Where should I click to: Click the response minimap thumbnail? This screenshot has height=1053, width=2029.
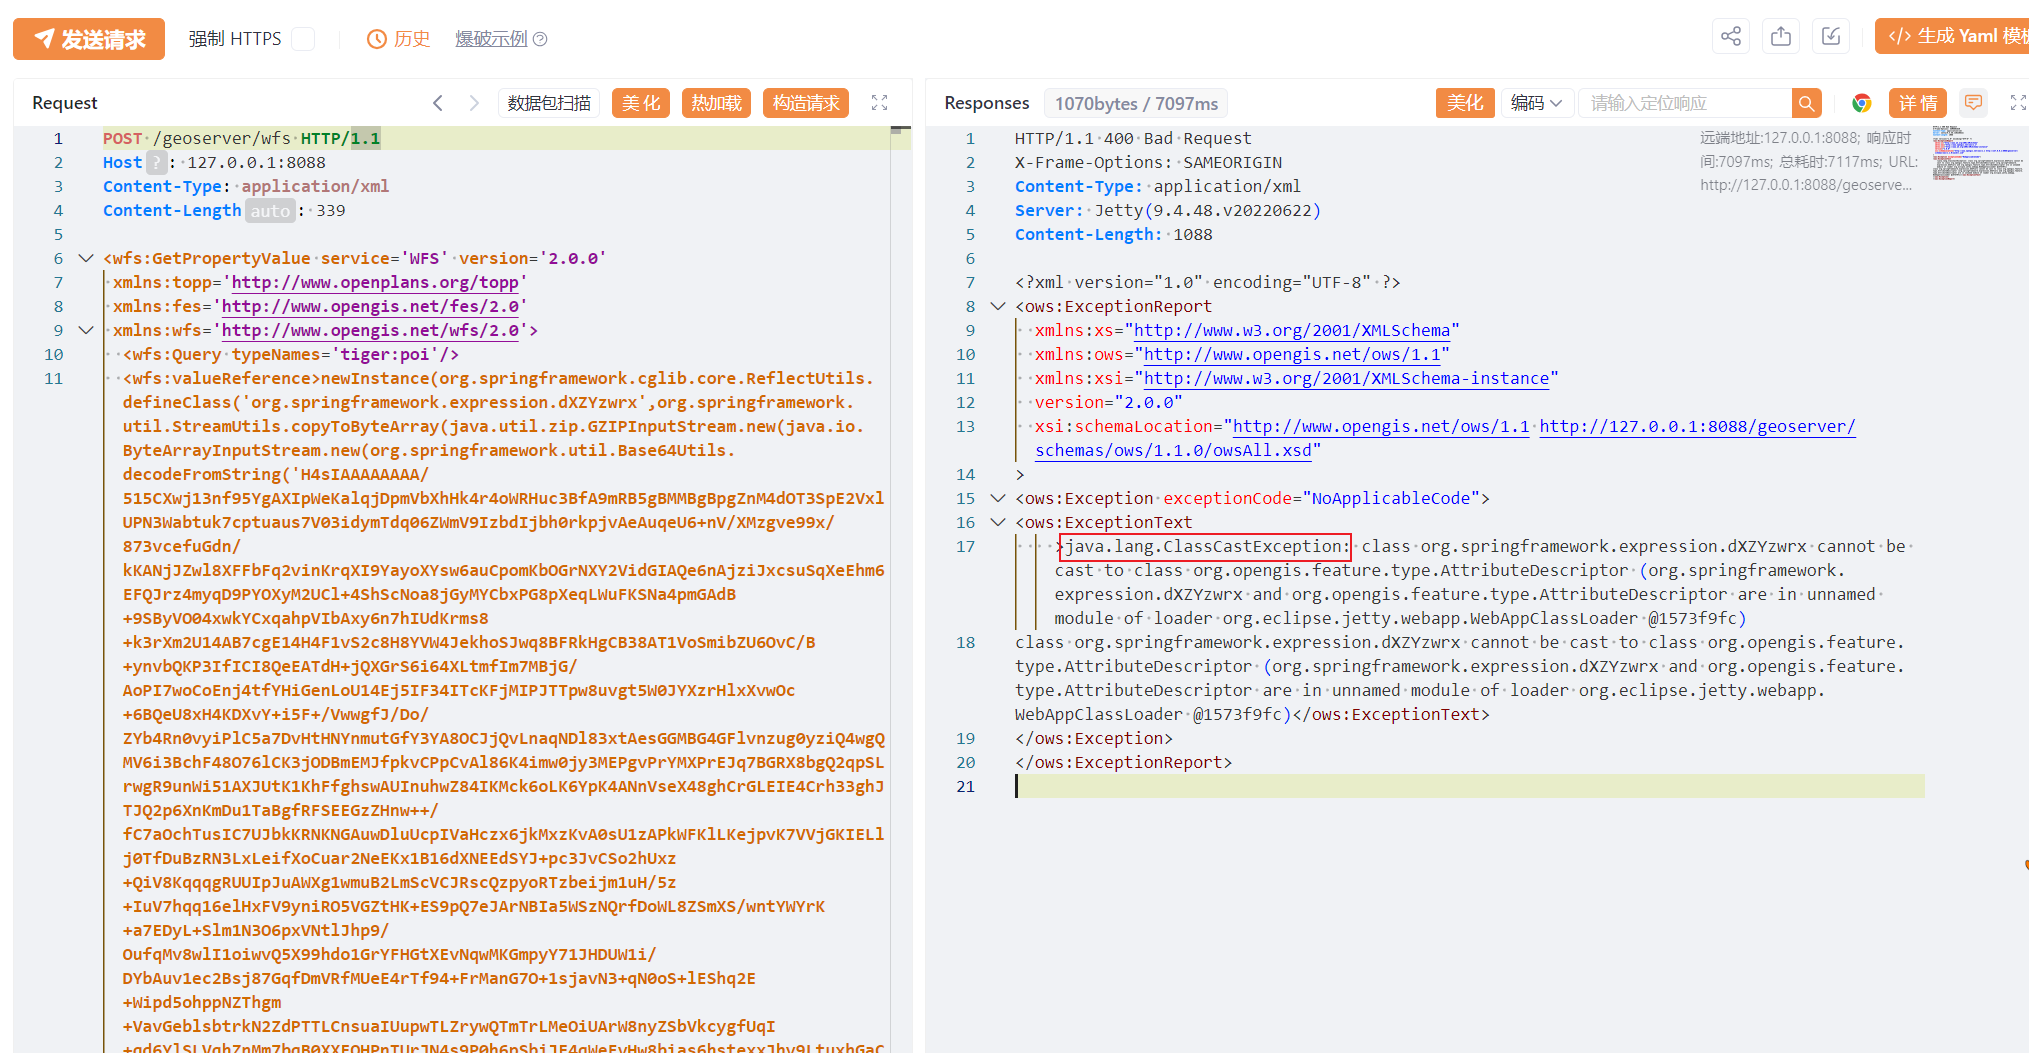click(1977, 152)
